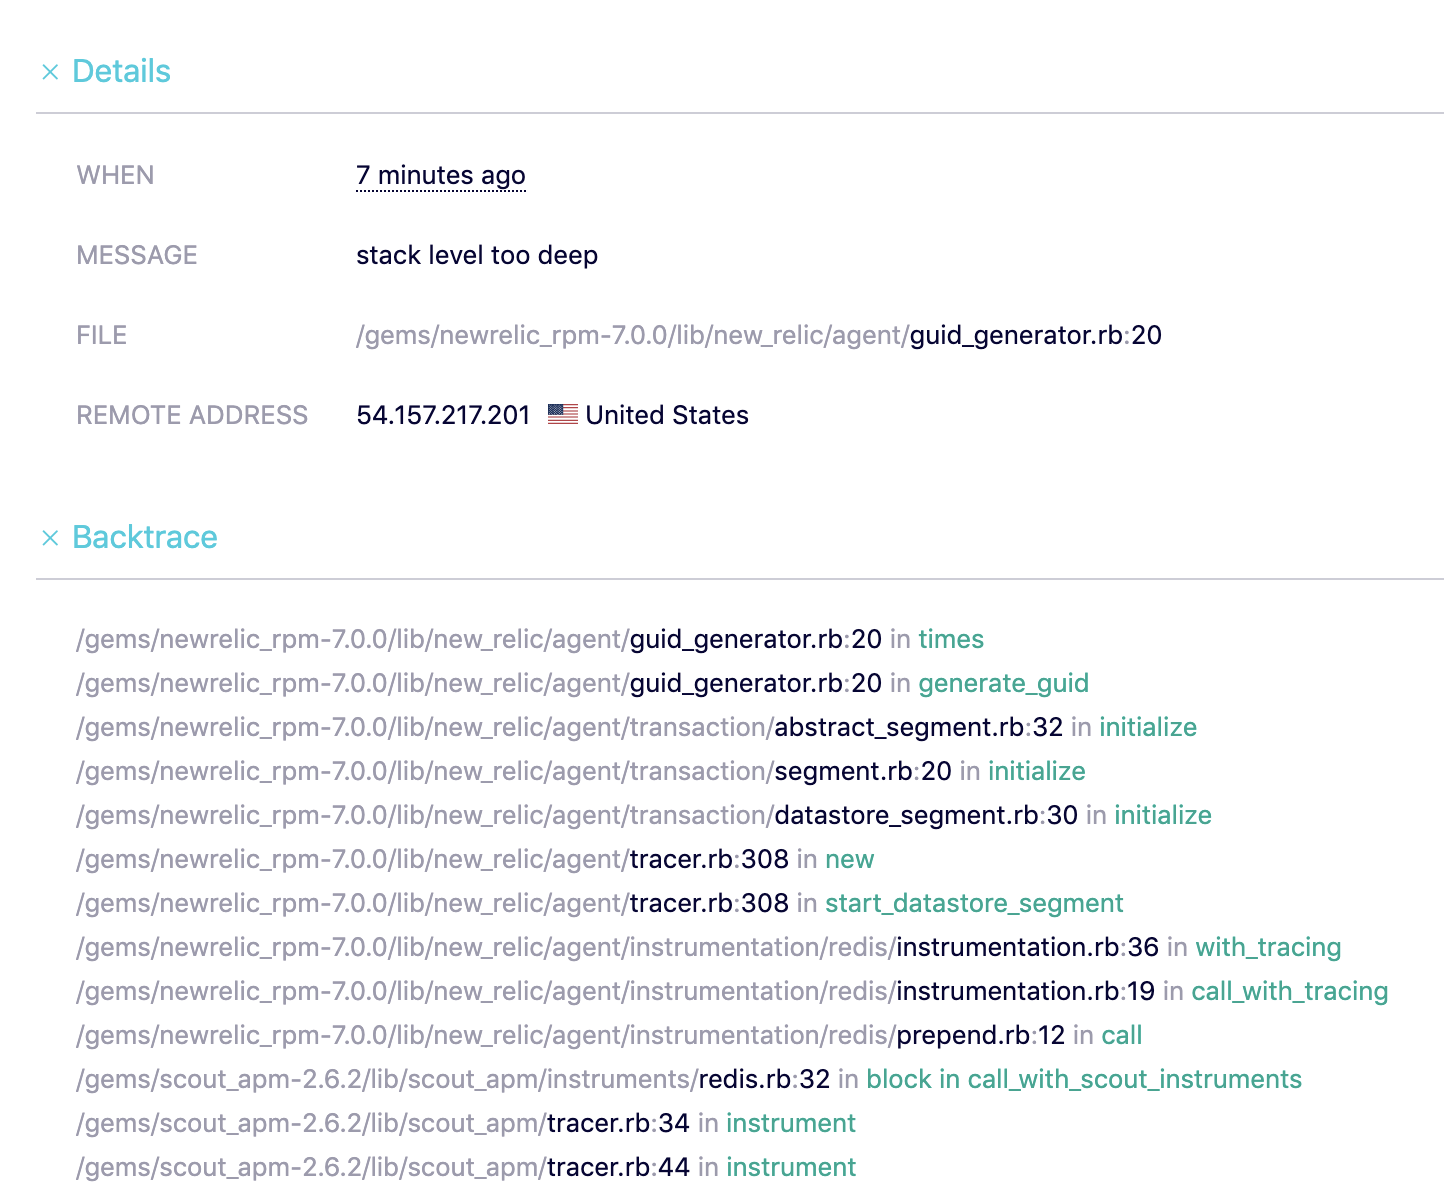Open the generate_guid frame link
1444x1190 pixels.
1003,683
